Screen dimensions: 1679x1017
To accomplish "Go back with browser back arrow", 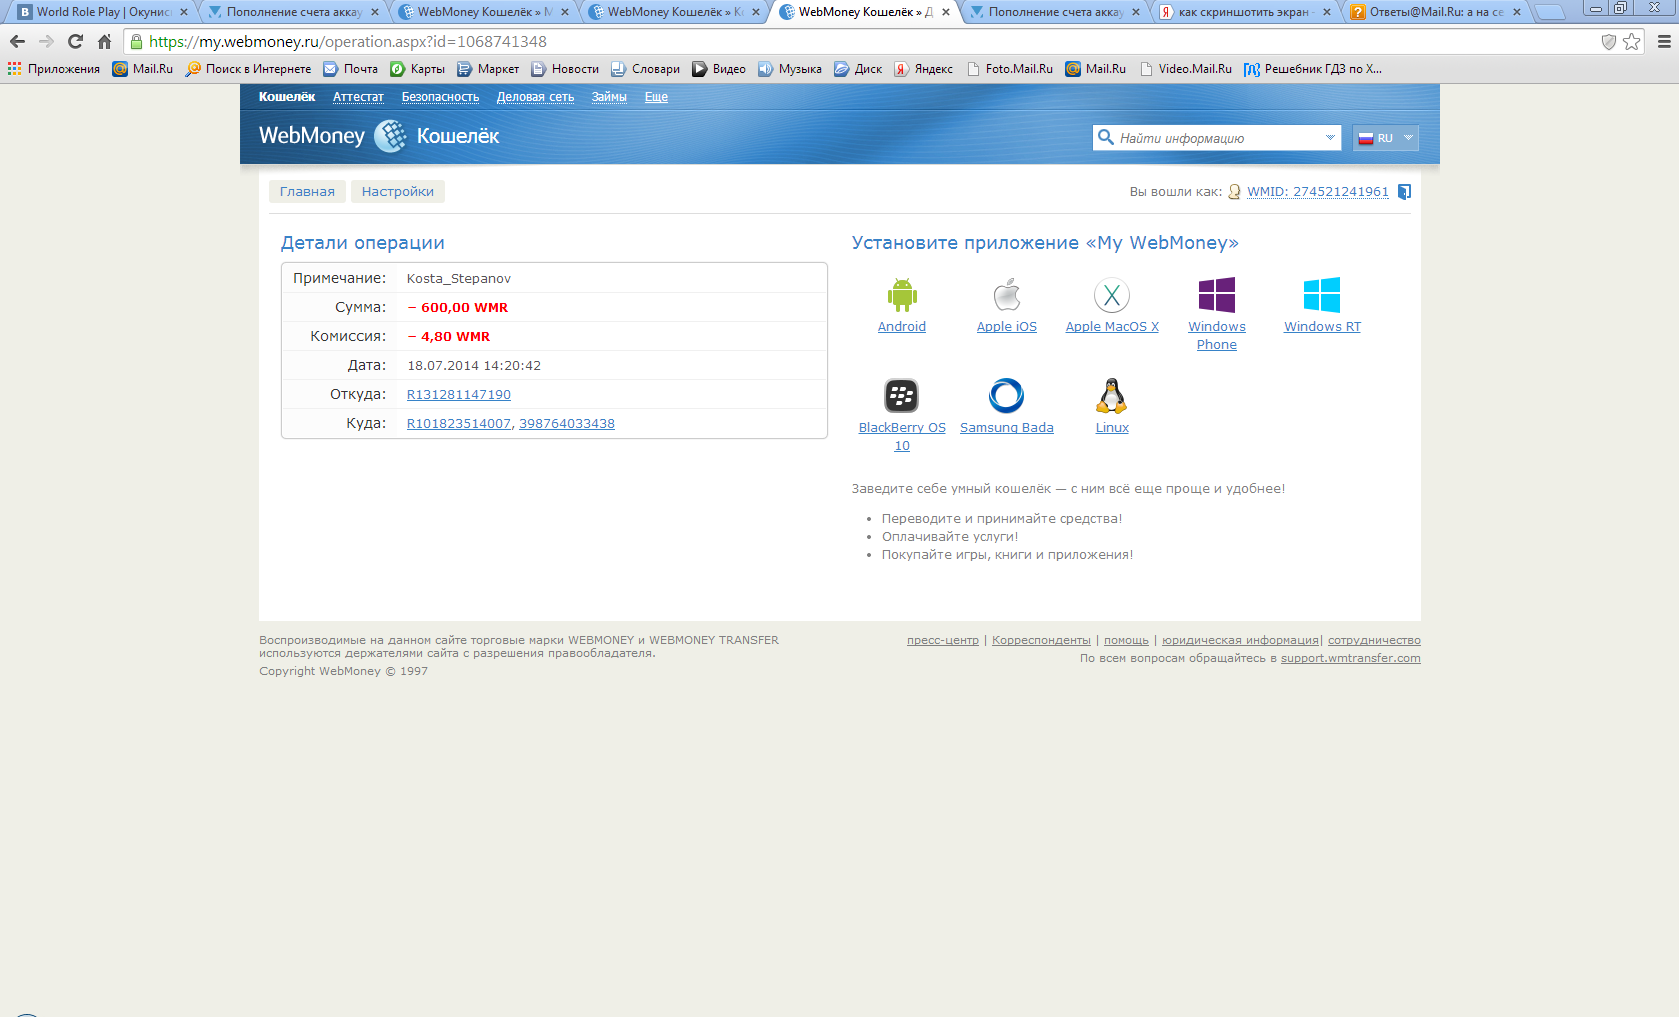I will pos(17,41).
